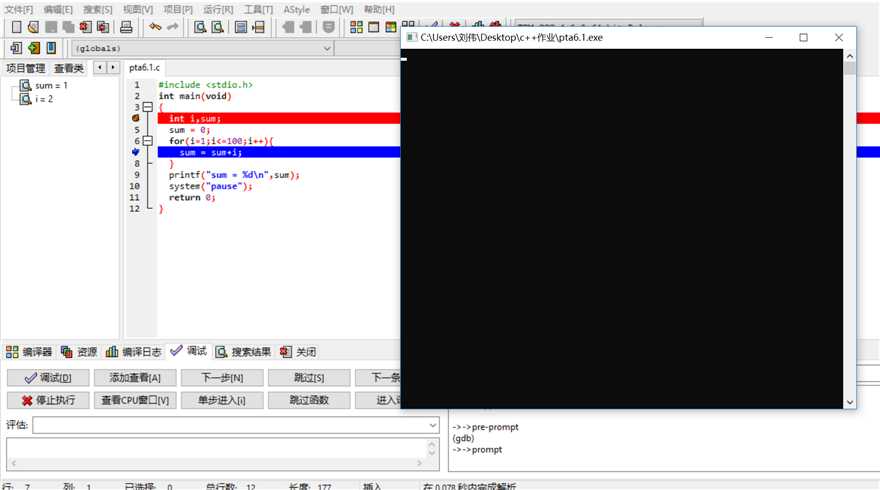Screen dimensions: 880x490
Task: Switch to the 编译器 bottom tab
Action: 29,352
